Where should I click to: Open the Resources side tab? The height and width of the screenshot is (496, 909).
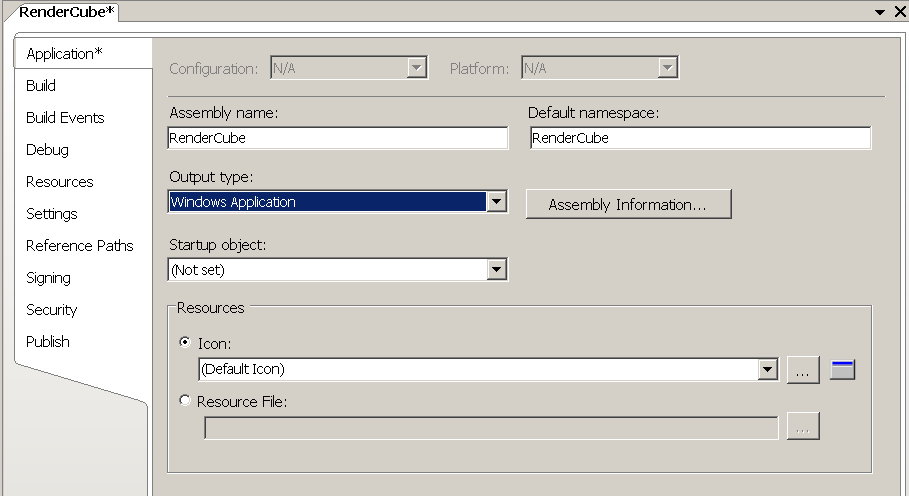pyautogui.click(x=59, y=182)
